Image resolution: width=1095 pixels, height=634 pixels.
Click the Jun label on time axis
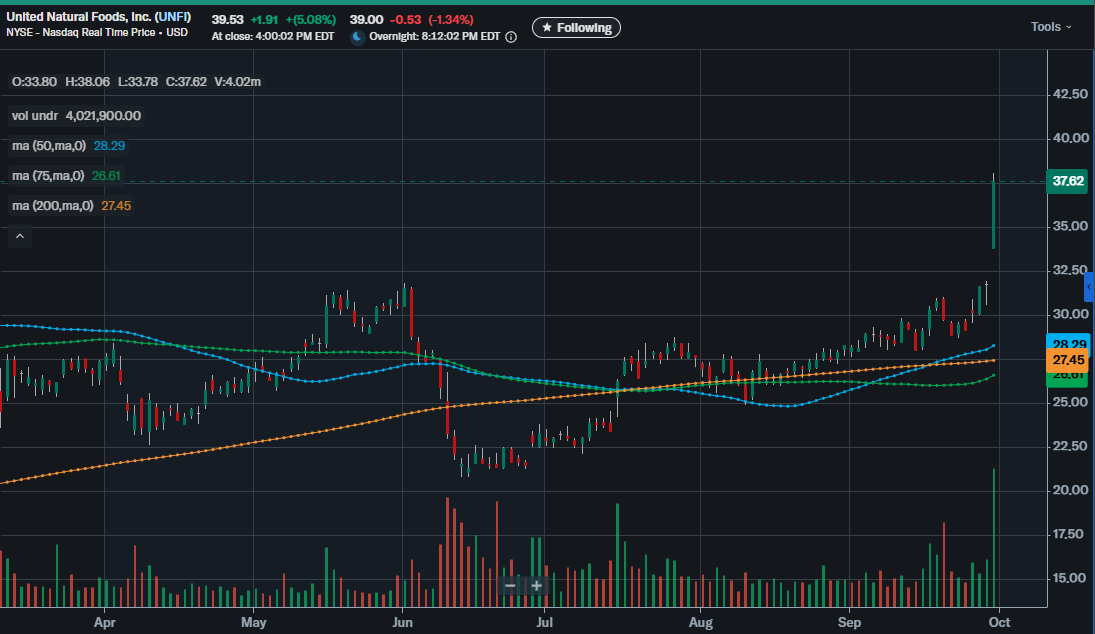tap(401, 621)
